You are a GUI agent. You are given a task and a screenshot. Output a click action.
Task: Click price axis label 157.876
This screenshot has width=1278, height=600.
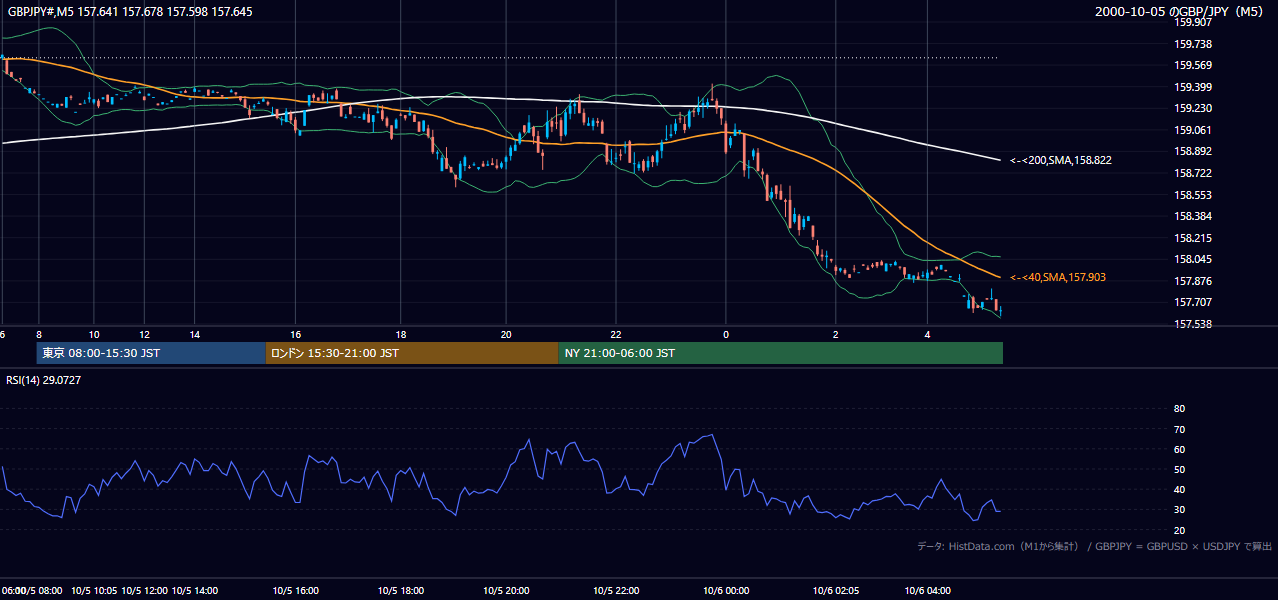tap(1193, 281)
